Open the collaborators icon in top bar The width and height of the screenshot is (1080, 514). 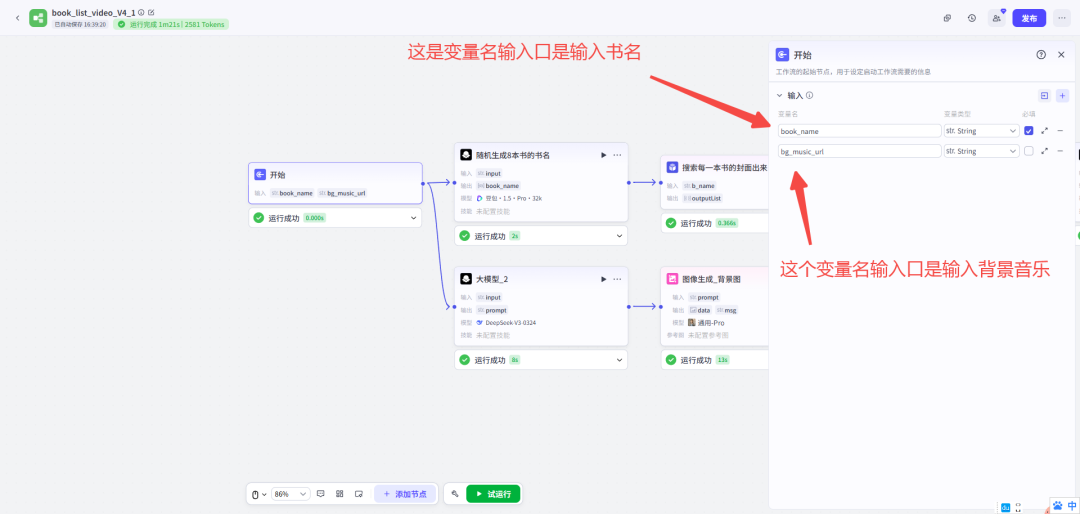pyautogui.click(x=997, y=18)
